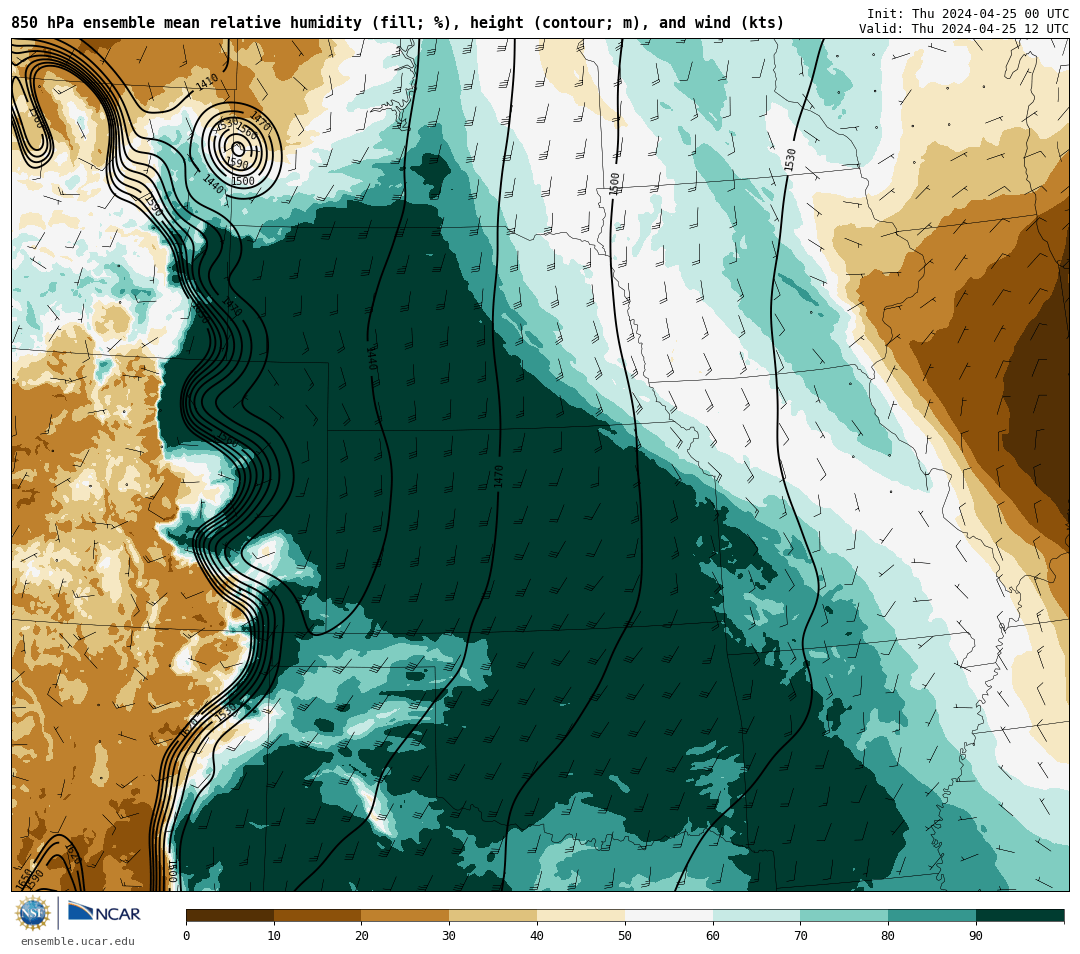Click the 'Init: Thu 2024-04-25 00 UTC' text

pyautogui.click(x=968, y=14)
